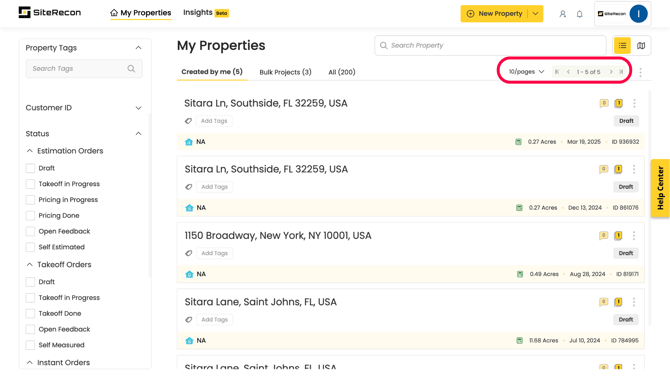Open the options menu beside pagination

[x=640, y=72]
